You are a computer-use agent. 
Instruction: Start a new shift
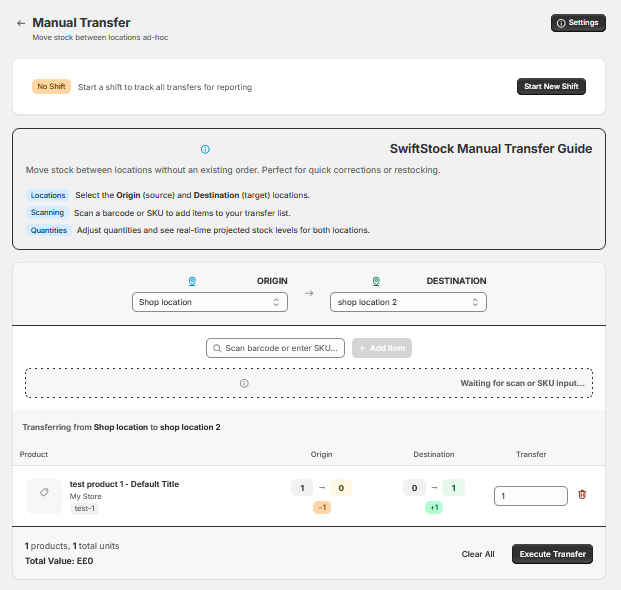tap(551, 86)
